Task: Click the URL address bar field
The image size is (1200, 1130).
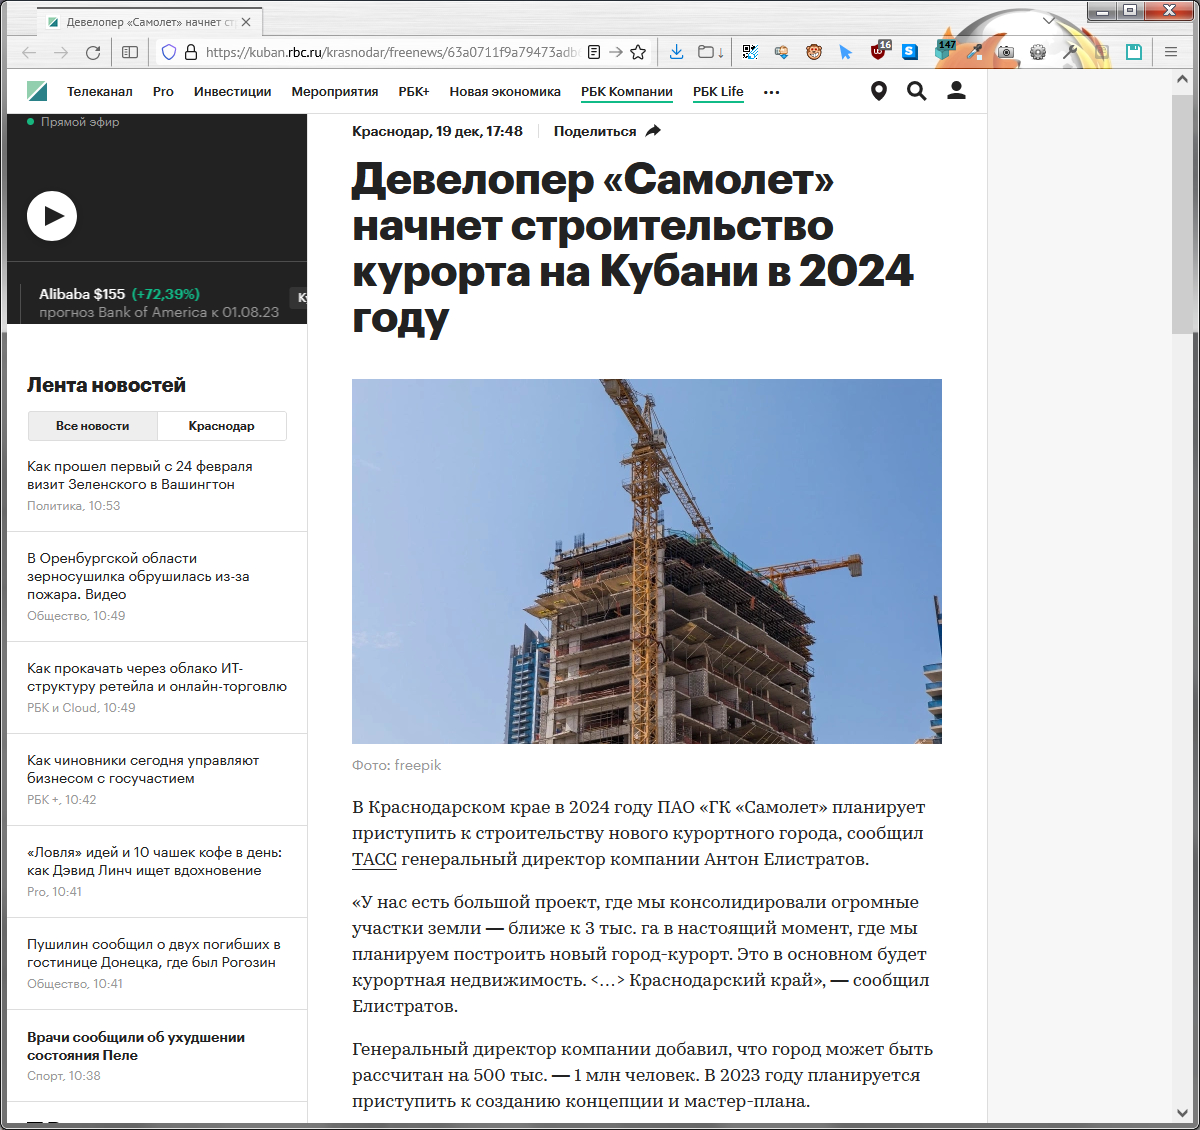Action: click(391, 52)
